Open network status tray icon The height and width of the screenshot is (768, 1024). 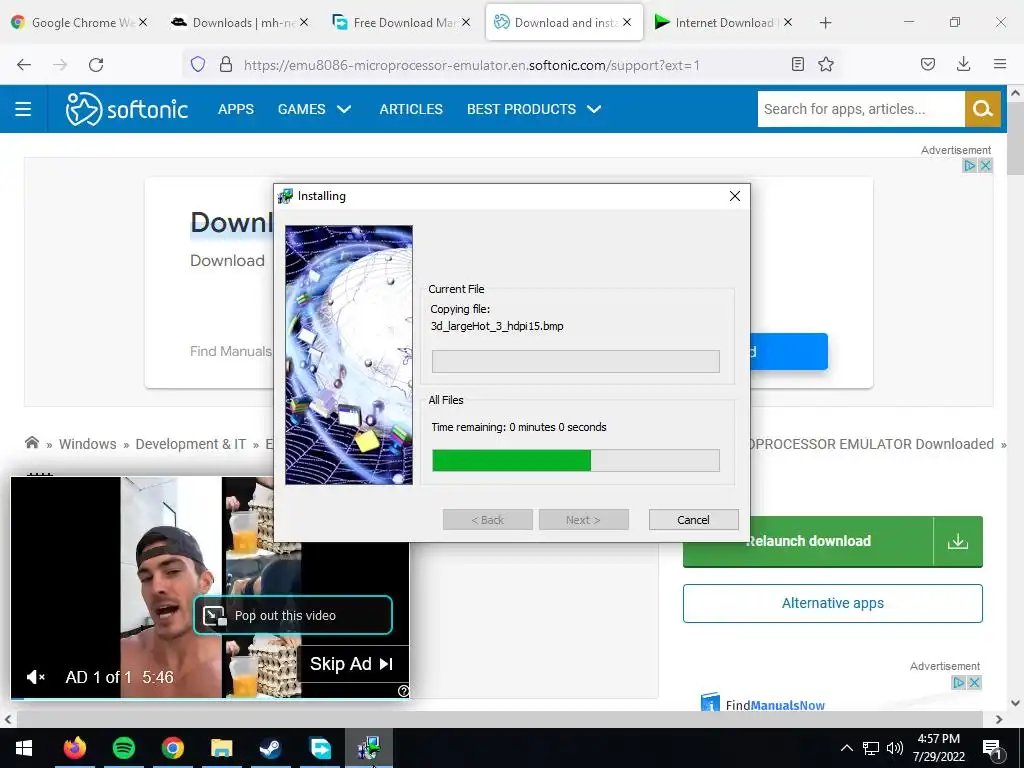coord(871,748)
